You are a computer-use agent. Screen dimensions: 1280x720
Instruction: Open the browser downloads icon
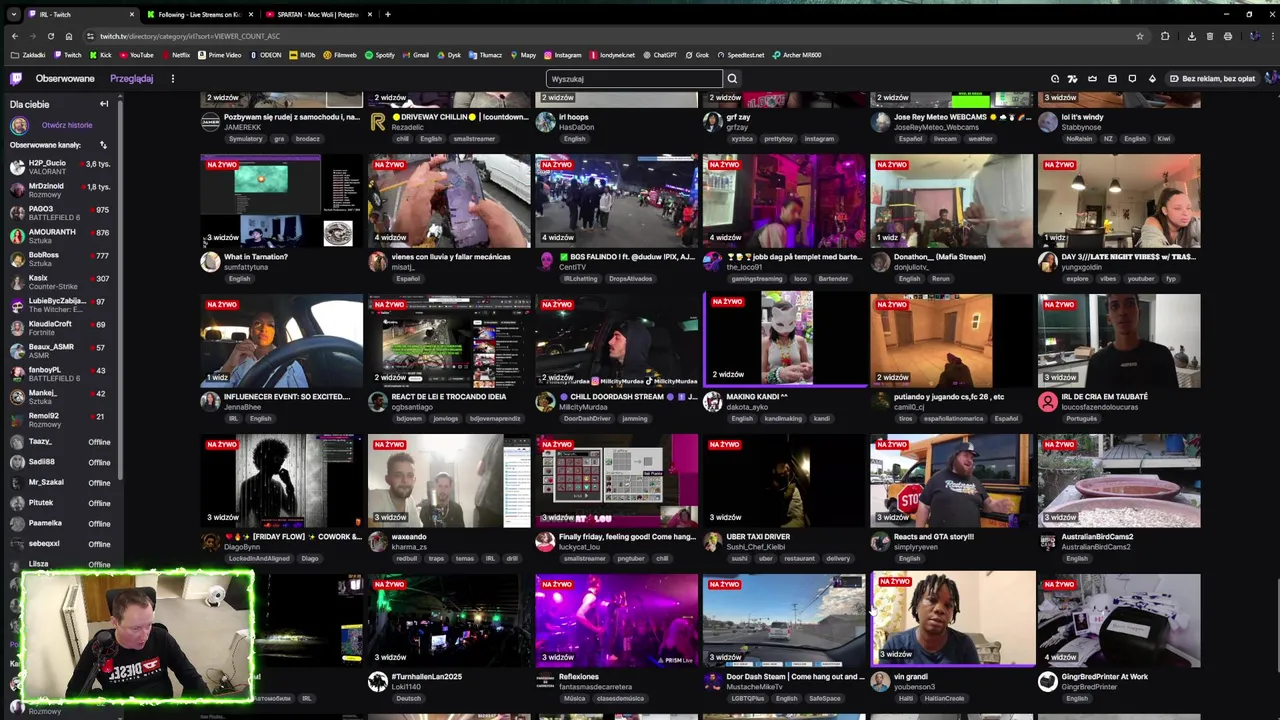(x=1191, y=36)
